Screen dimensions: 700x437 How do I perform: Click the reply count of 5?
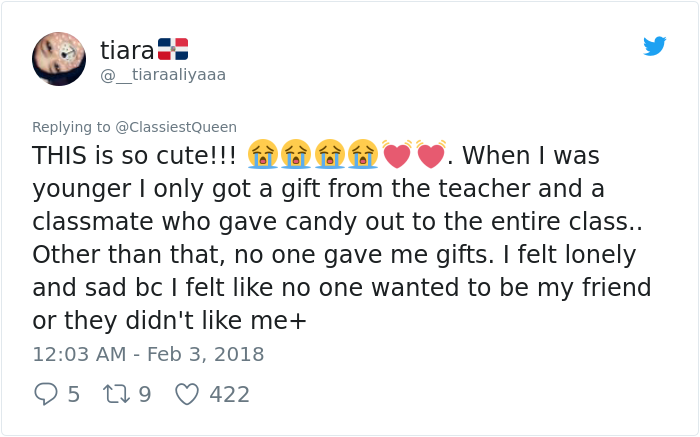74,394
